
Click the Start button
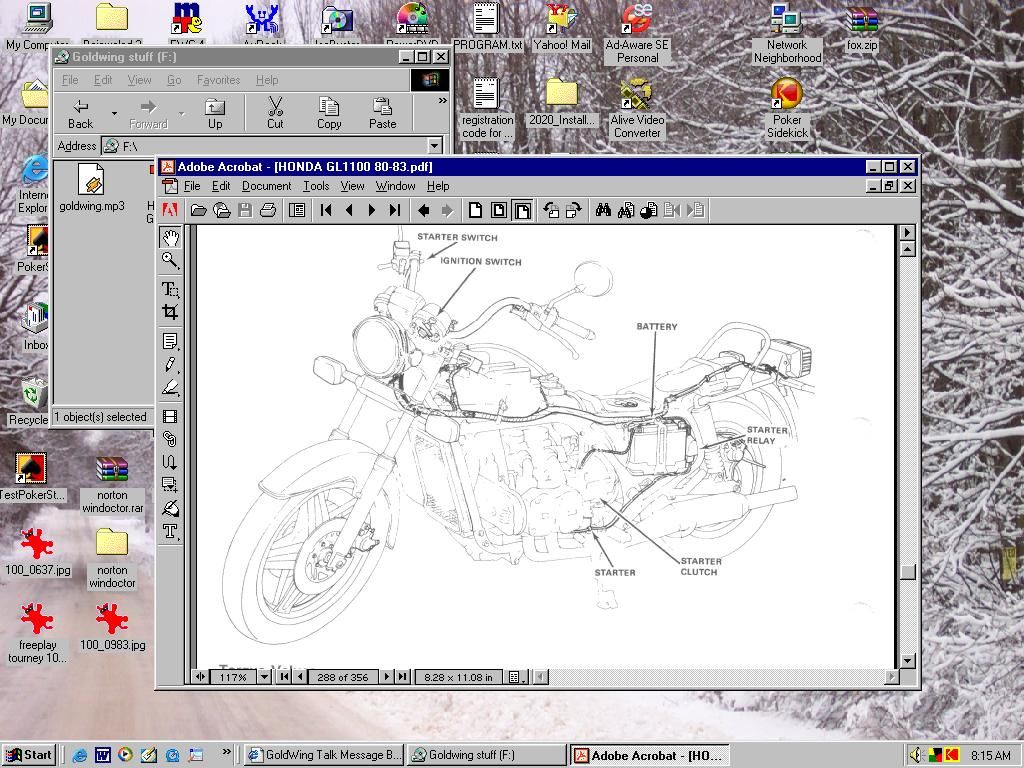[x=29, y=755]
